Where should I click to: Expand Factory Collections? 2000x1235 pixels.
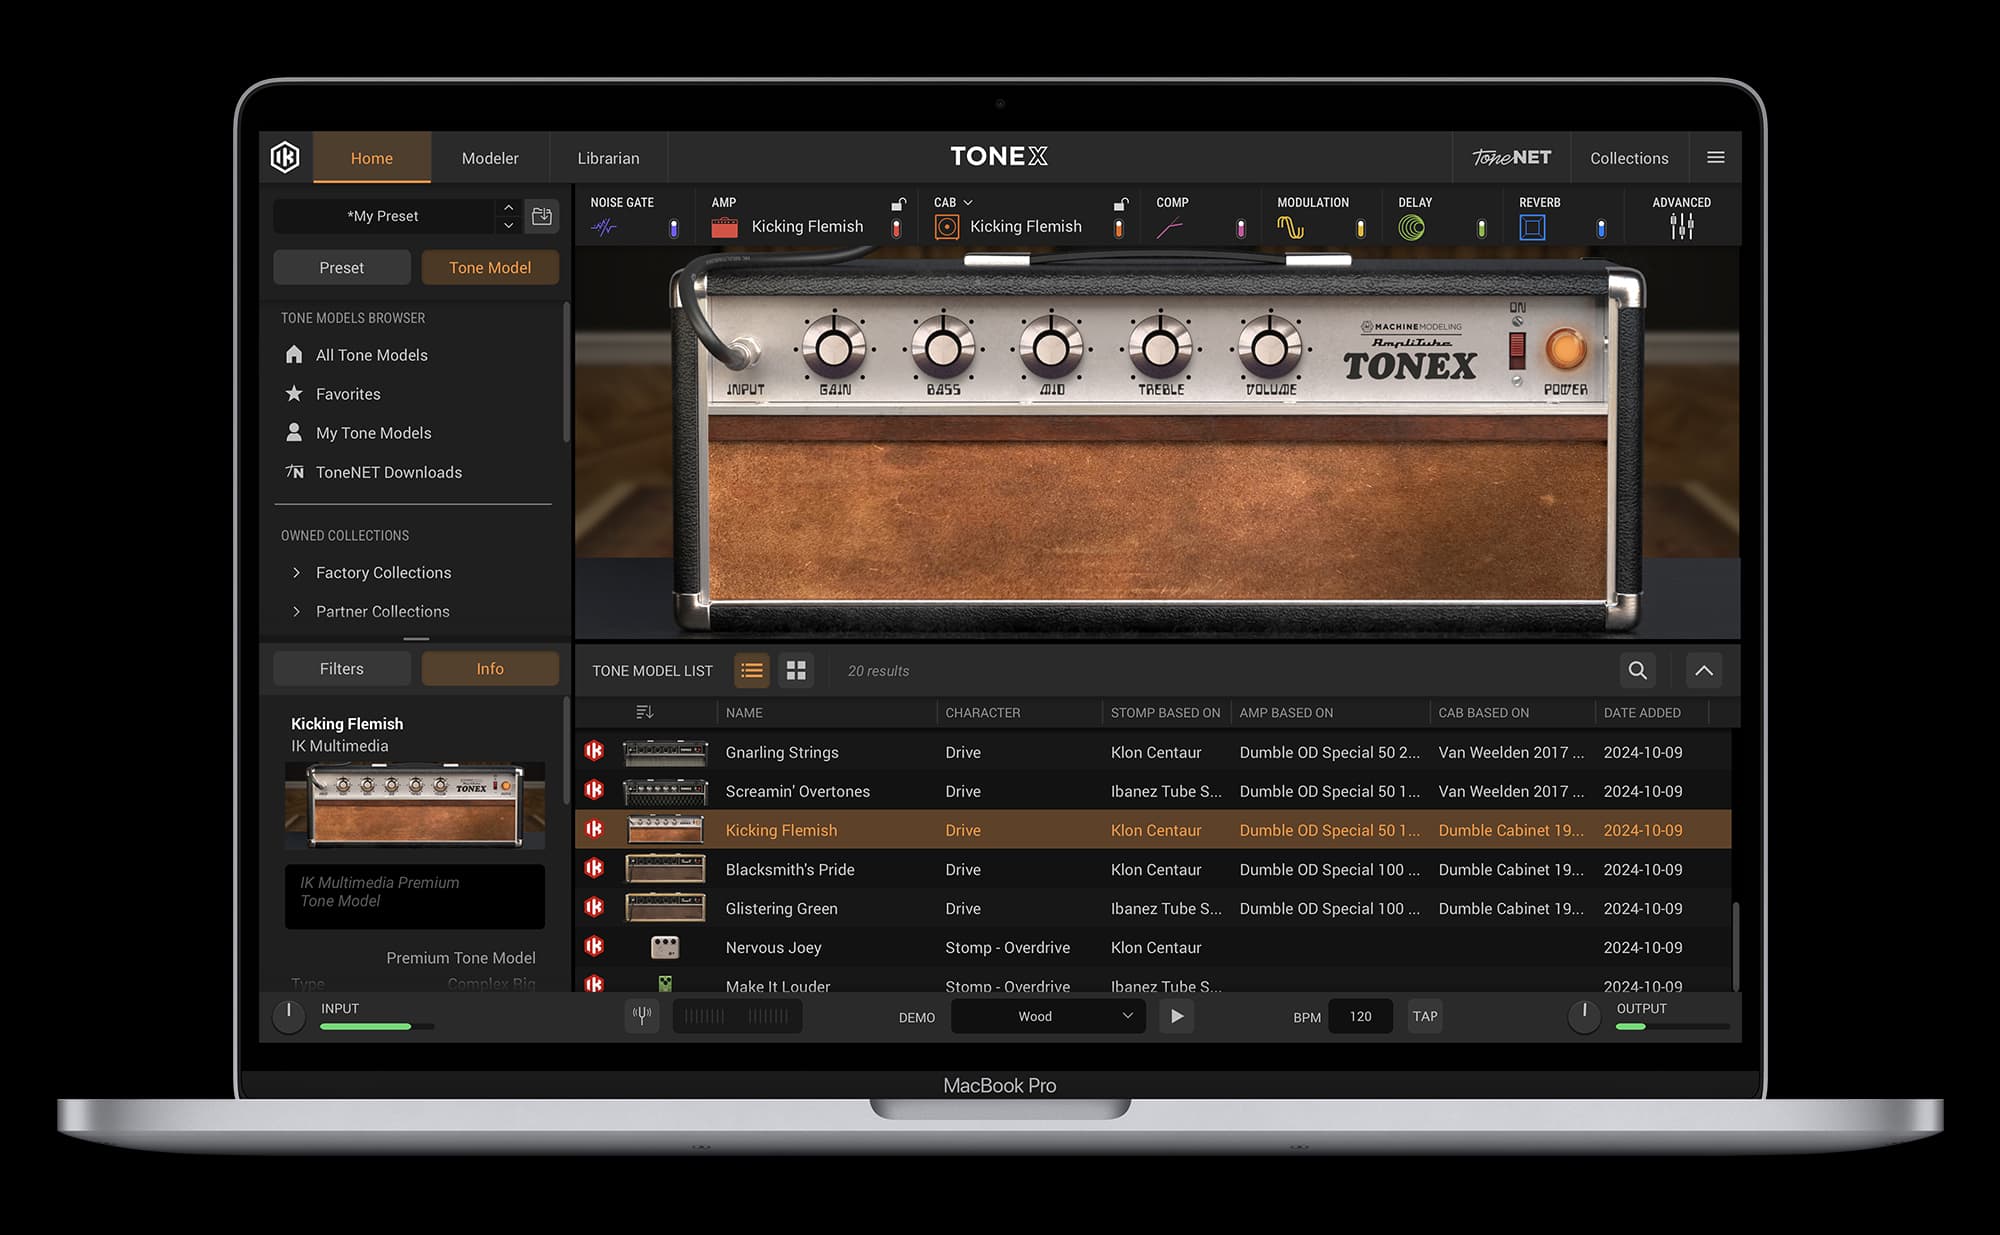[297, 572]
